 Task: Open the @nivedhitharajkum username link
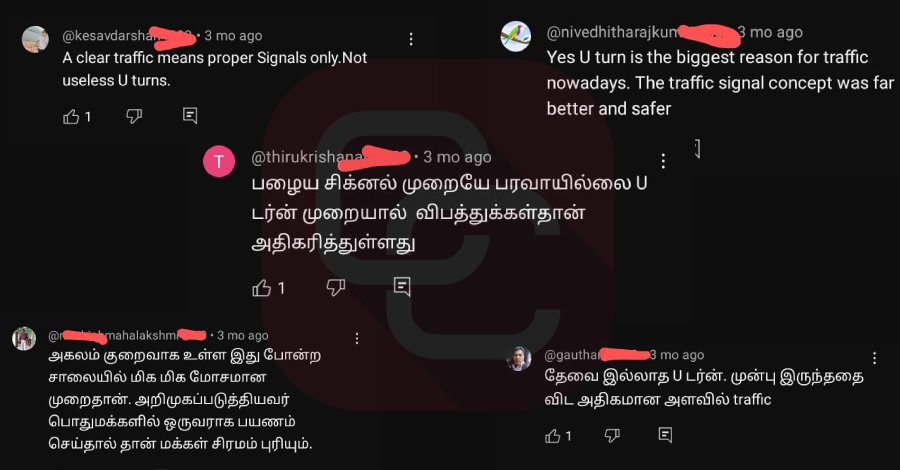(x=612, y=33)
